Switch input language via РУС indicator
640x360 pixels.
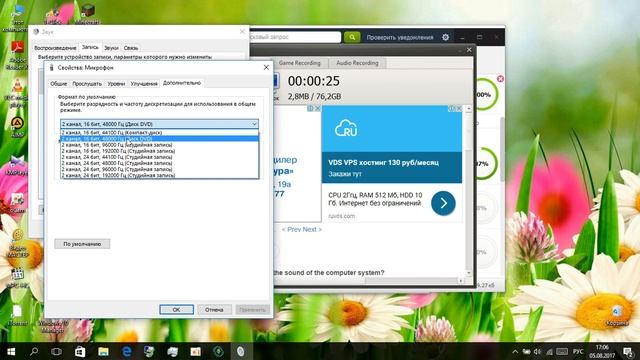coord(578,351)
